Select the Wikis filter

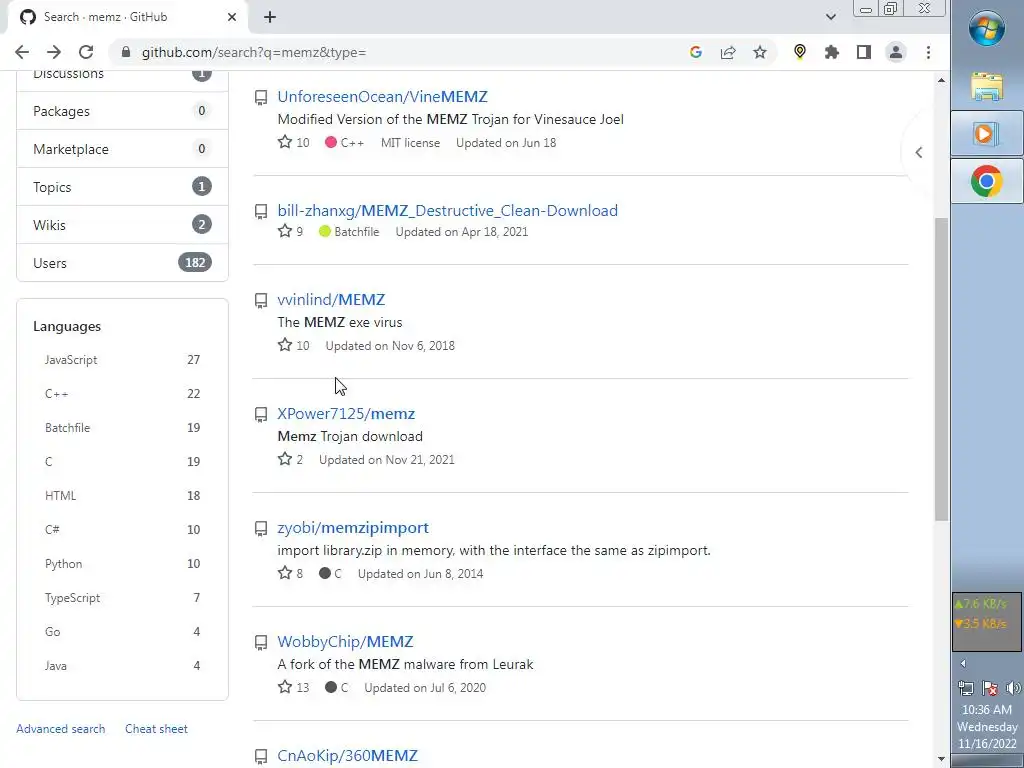122,225
